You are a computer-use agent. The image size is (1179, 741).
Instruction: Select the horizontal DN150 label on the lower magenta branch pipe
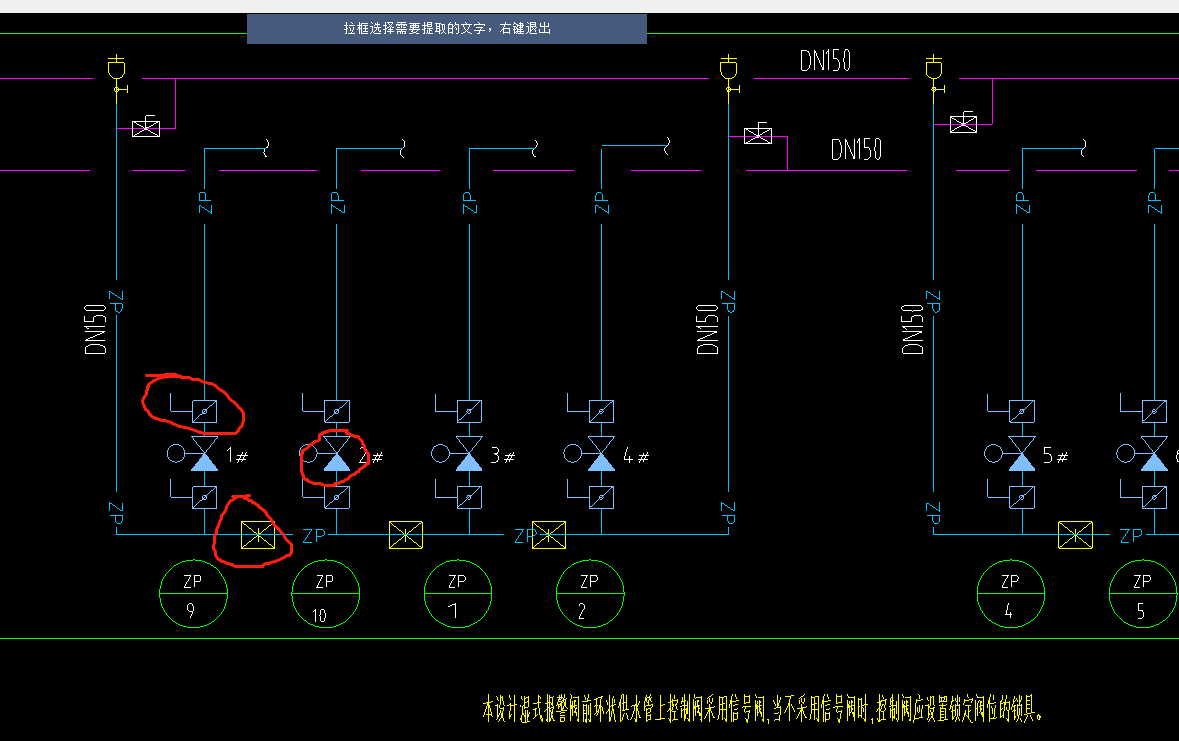click(x=856, y=150)
